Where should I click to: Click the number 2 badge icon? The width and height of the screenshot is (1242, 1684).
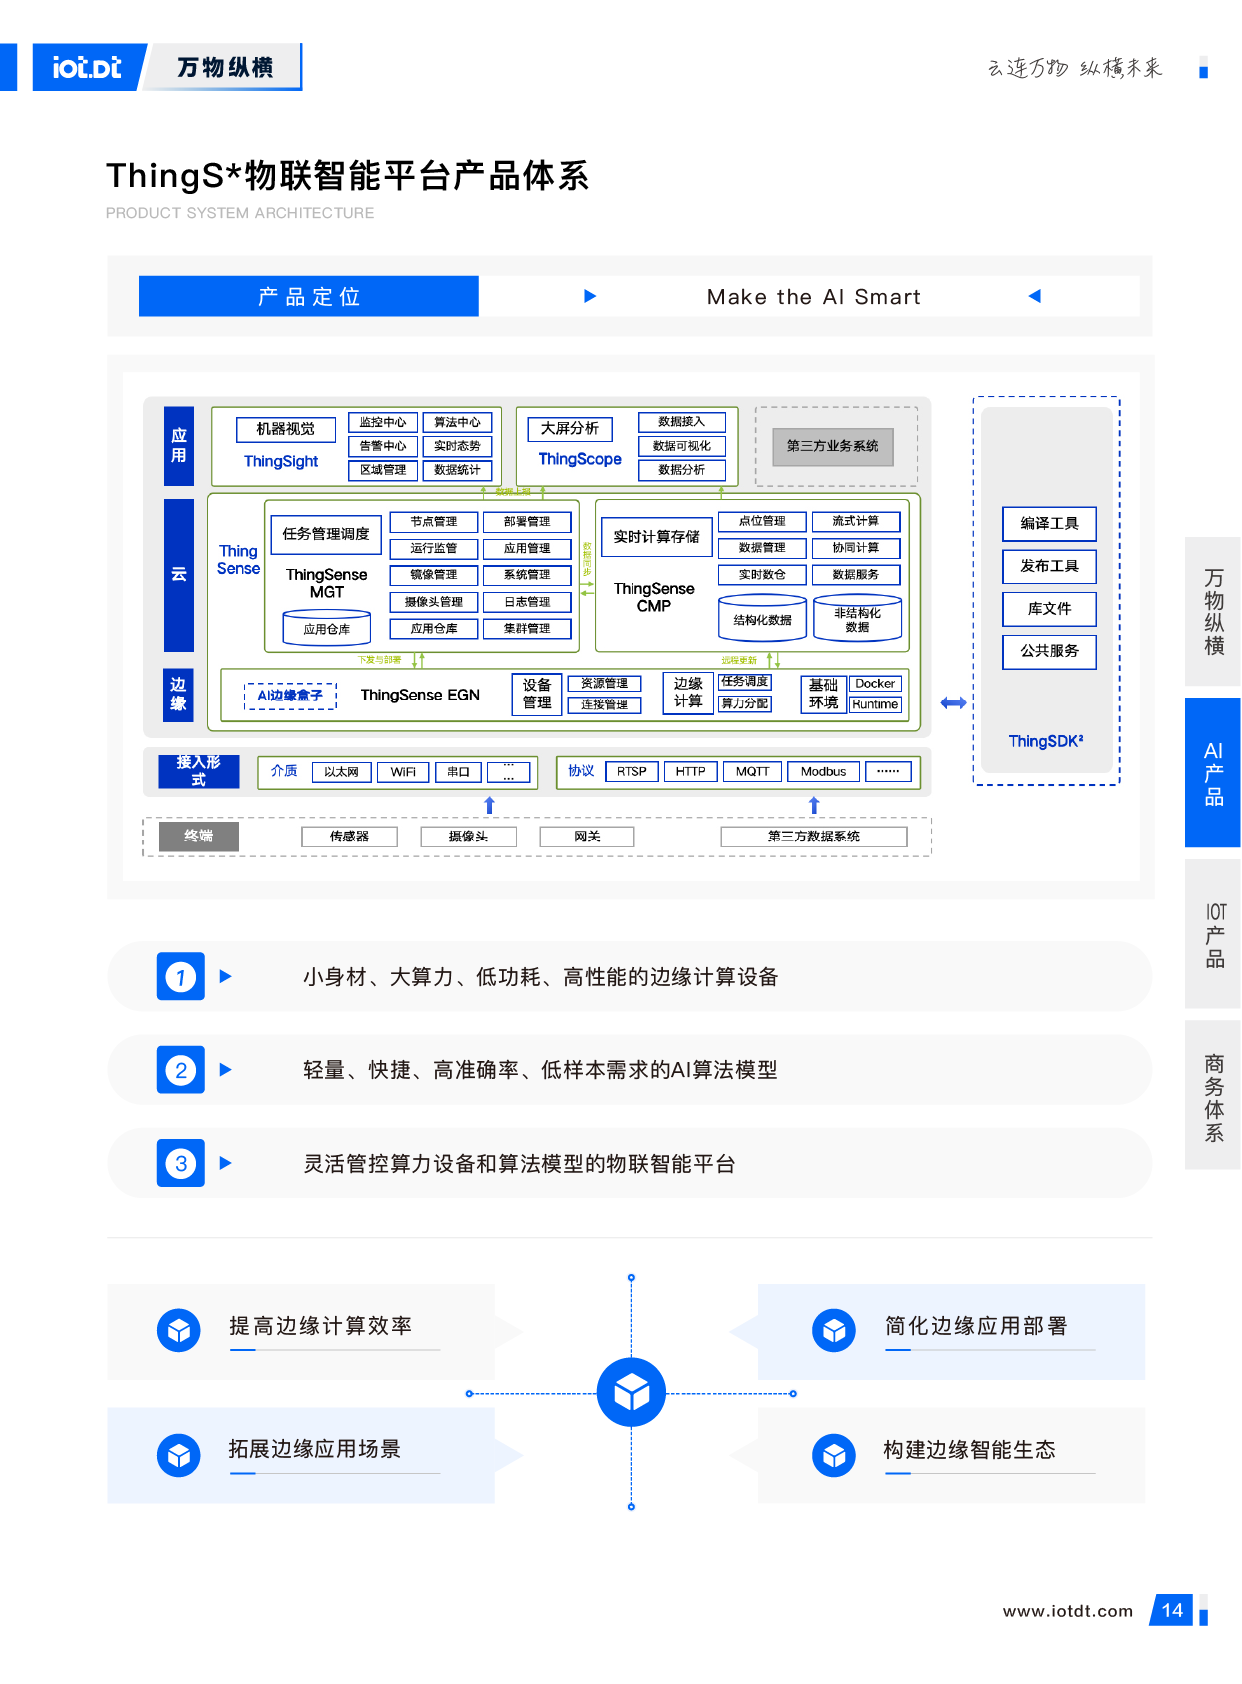tap(181, 1070)
